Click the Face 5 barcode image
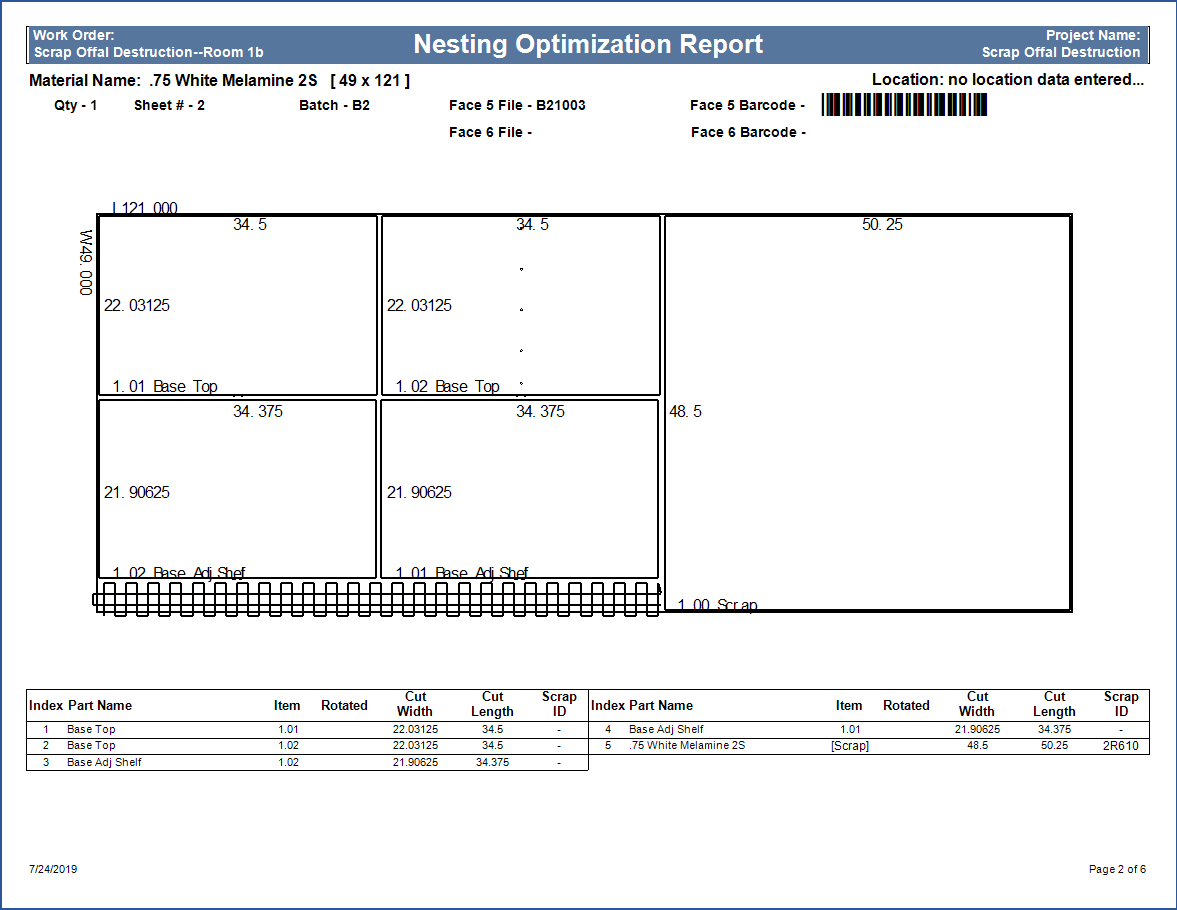This screenshot has height=910, width=1177. tap(904, 105)
